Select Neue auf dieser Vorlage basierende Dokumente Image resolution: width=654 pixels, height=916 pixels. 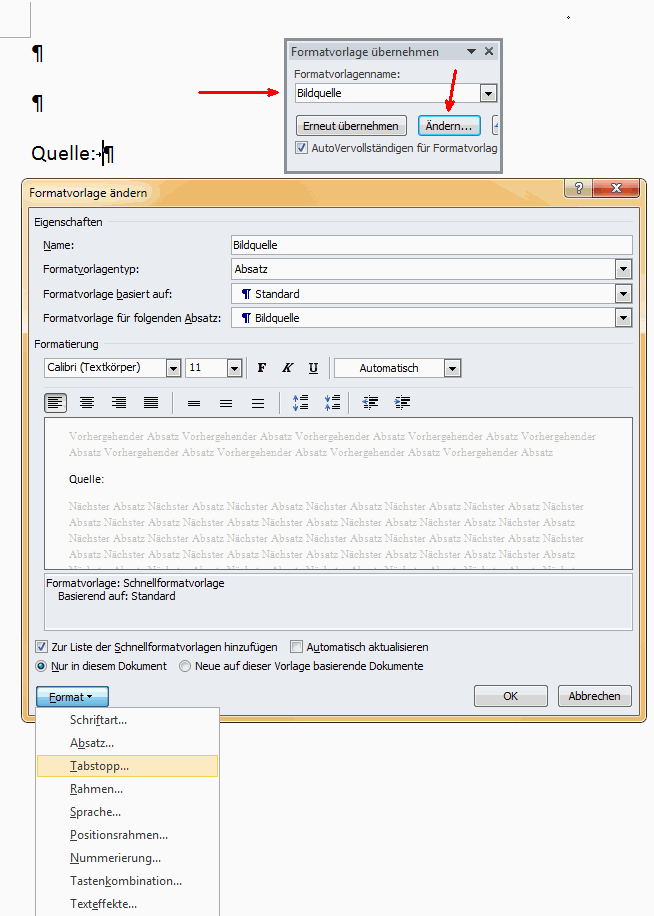(x=185, y=666)
